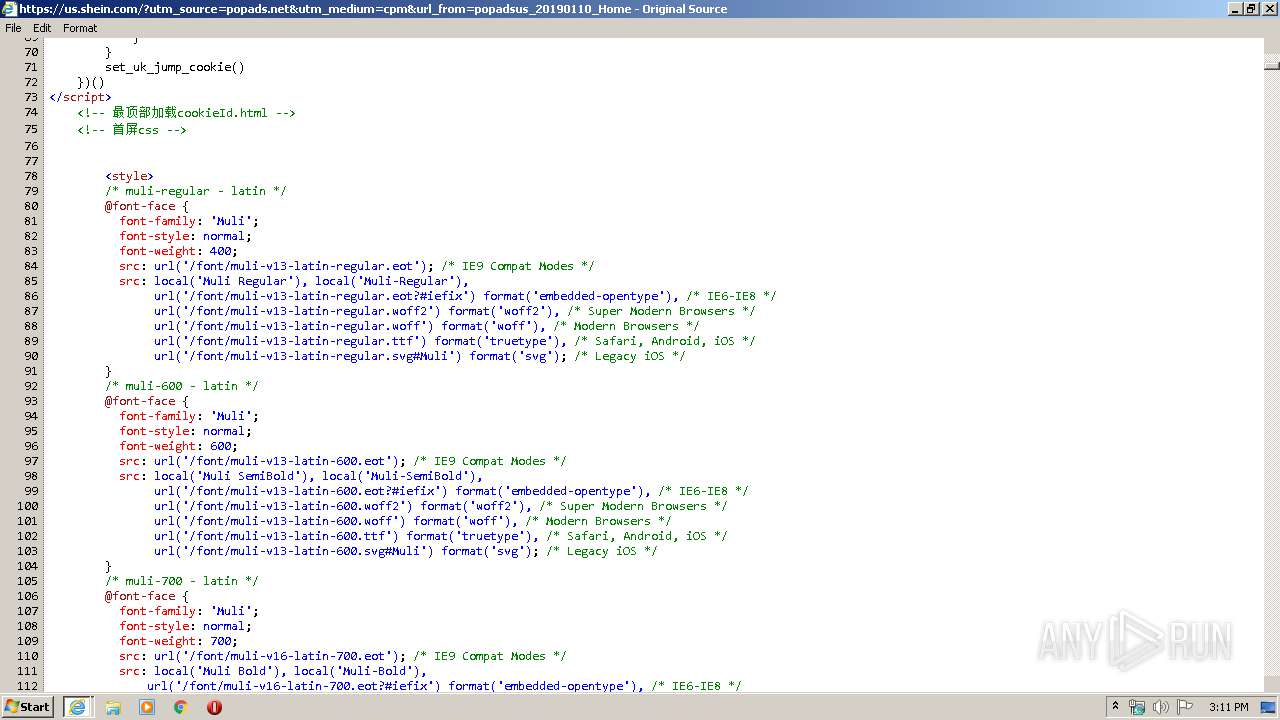This screenshot has height=720, width=1280.
Task: Open Windows Explorer folder from taskbar
Action: pos(113,707)
